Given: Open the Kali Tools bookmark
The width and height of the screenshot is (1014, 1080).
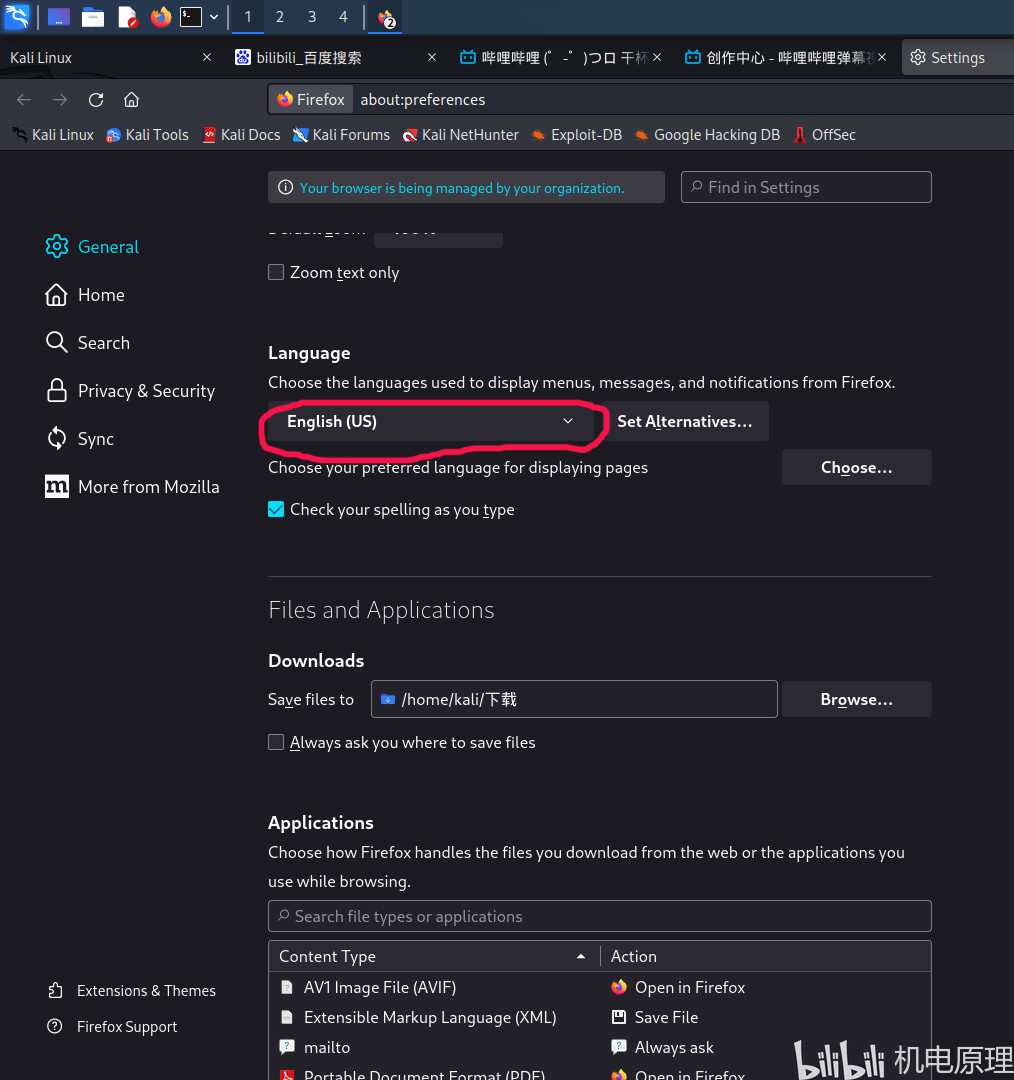Looking at the screenshot, I should (x=147, y=135).
